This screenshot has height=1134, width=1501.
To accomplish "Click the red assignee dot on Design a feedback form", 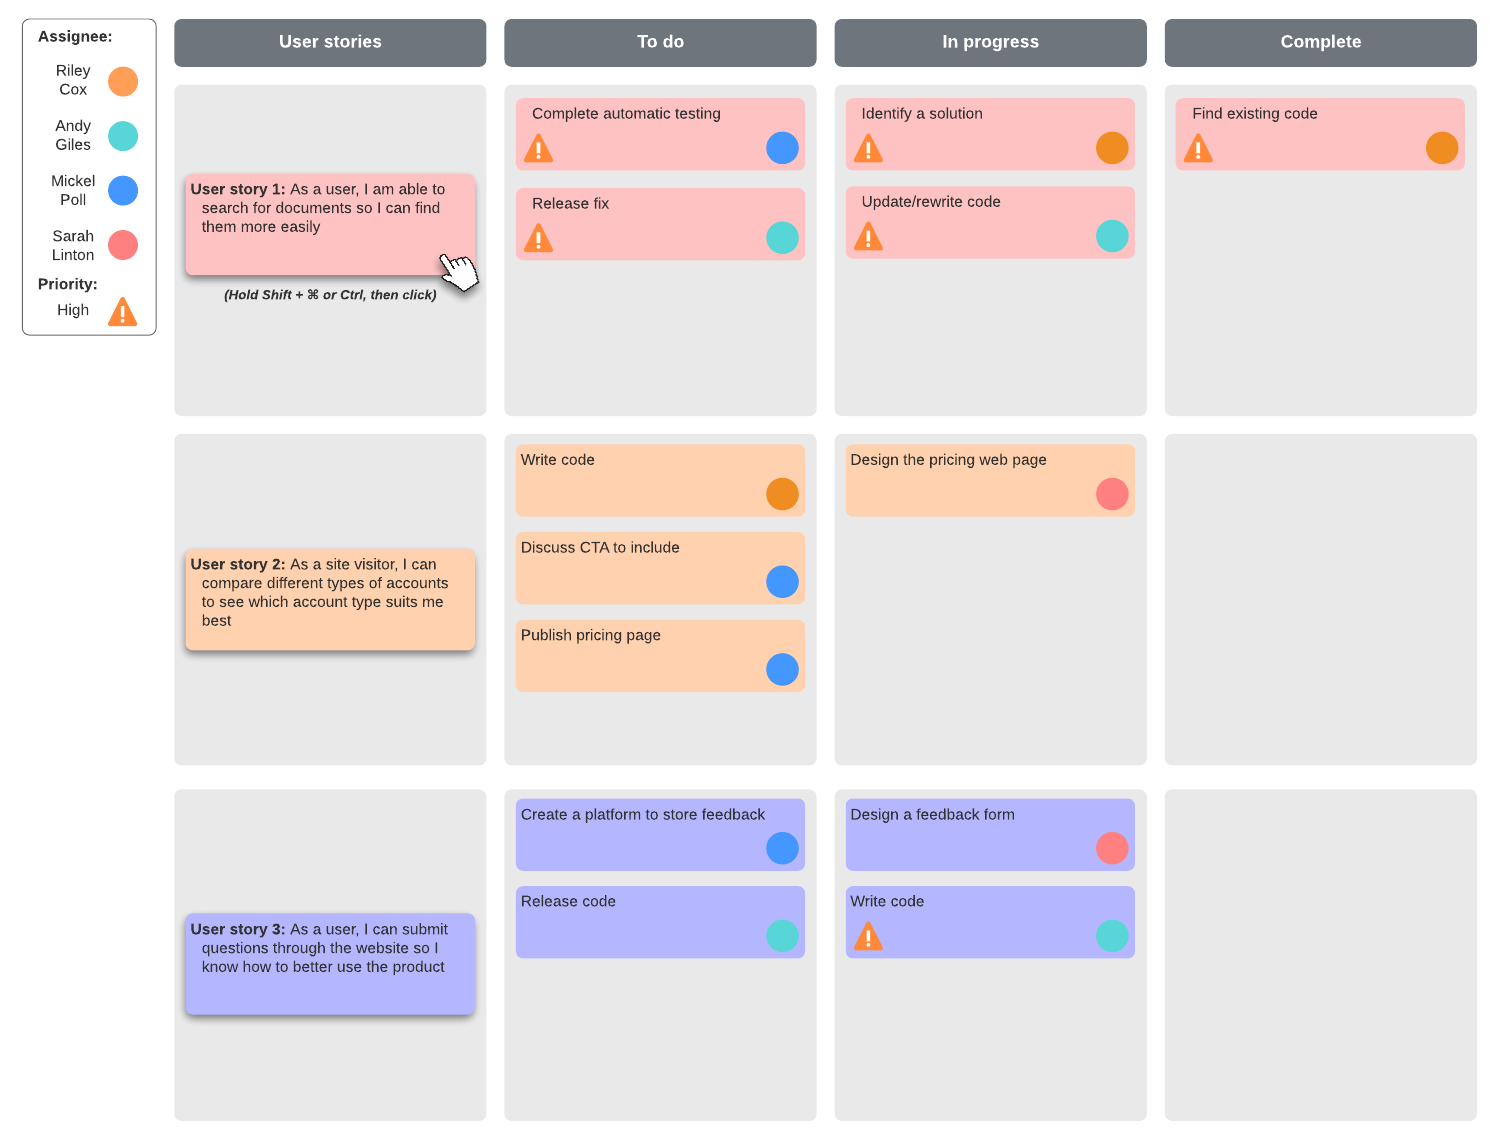I will coord(1112,848).
